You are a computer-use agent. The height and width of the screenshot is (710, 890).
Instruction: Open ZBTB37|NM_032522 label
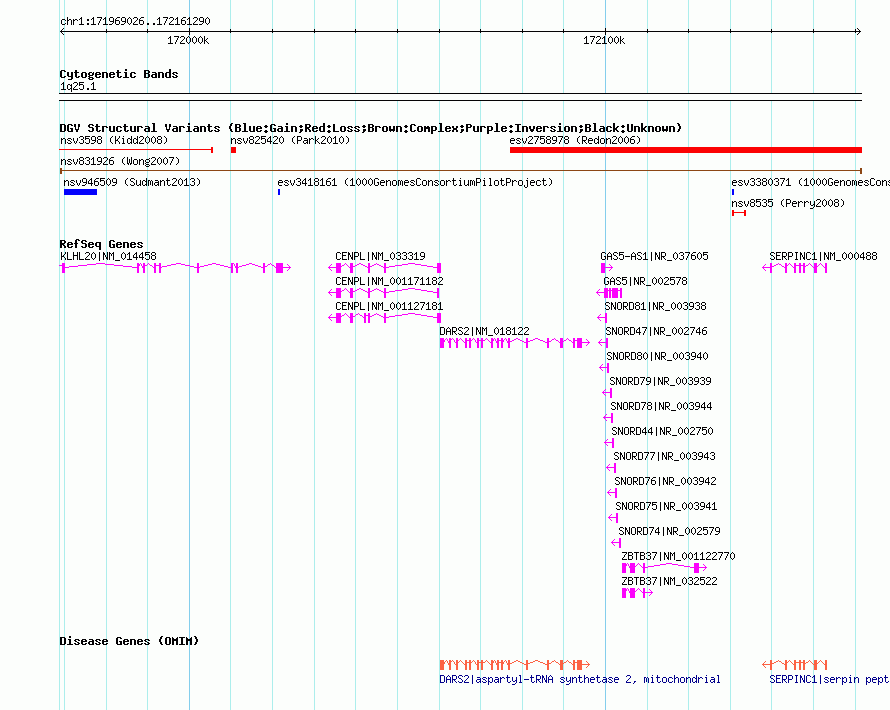[x=669, y=581]
